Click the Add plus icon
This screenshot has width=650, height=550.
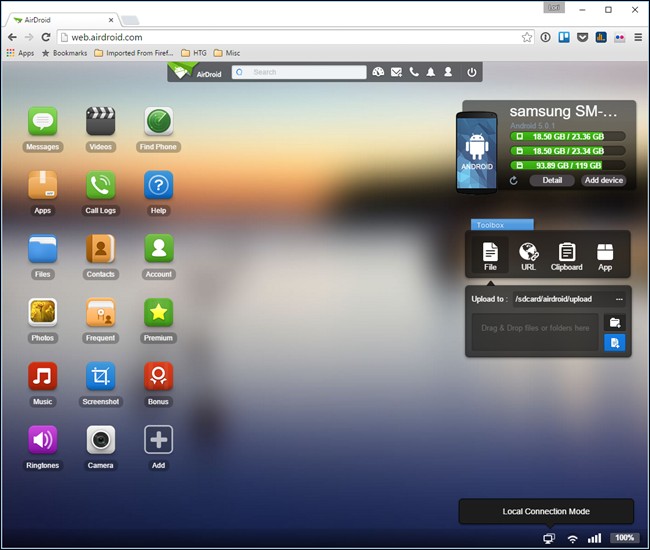(x=158, y=440)
